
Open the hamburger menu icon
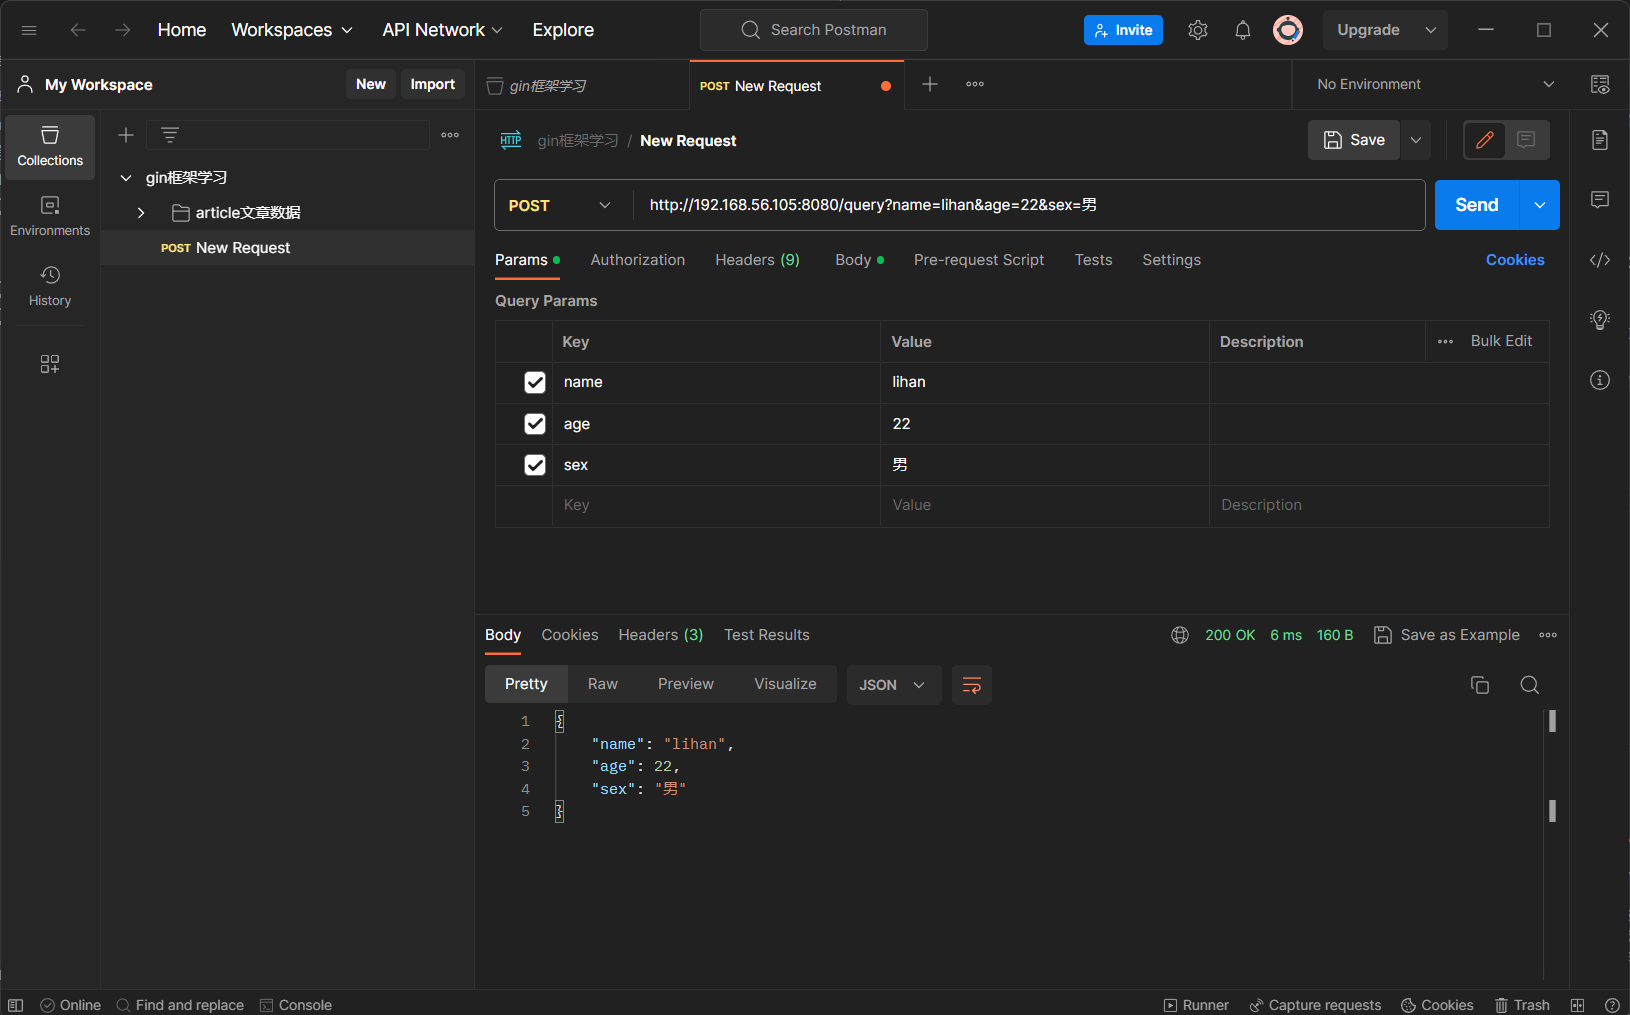pyautogui.click(x=29, y=30)
